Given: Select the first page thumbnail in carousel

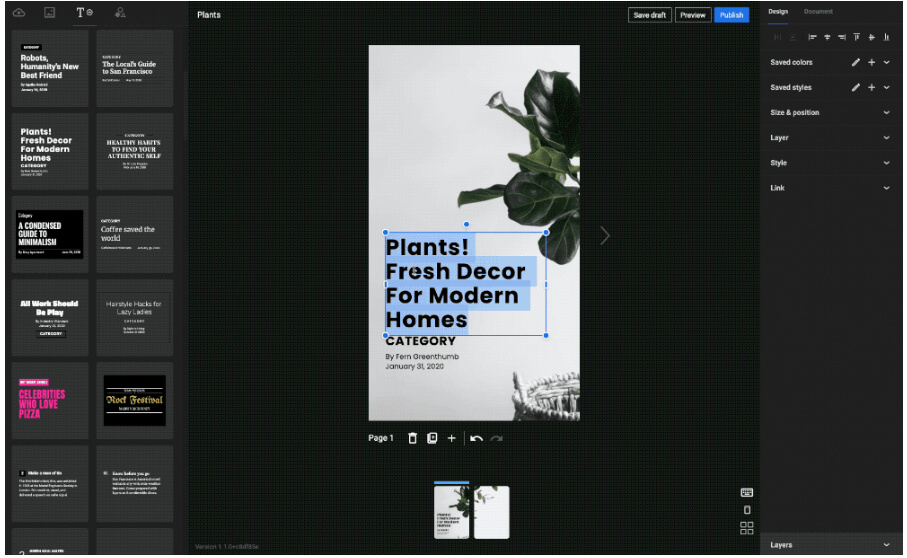Looking at the screenshot, I should tap(452, 512).
